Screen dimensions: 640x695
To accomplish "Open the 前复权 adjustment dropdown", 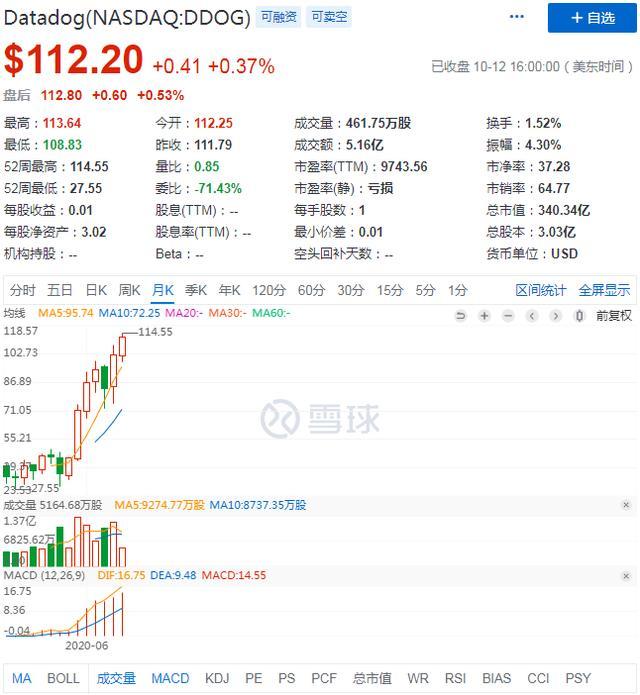I will click(613, 316).
